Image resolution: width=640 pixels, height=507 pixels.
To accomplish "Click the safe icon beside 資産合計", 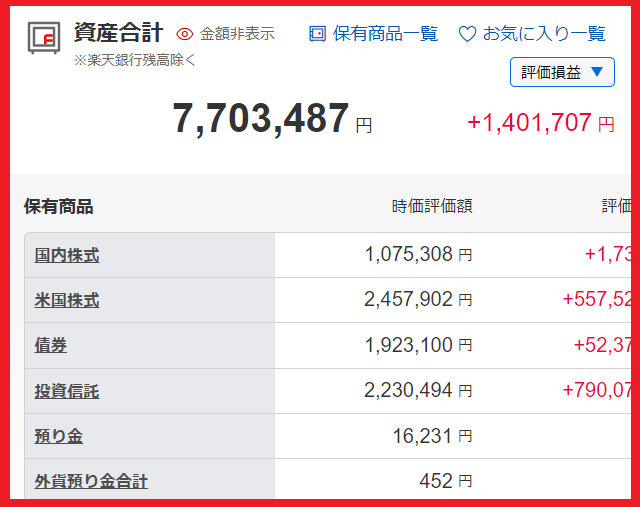I will [44, 37].
